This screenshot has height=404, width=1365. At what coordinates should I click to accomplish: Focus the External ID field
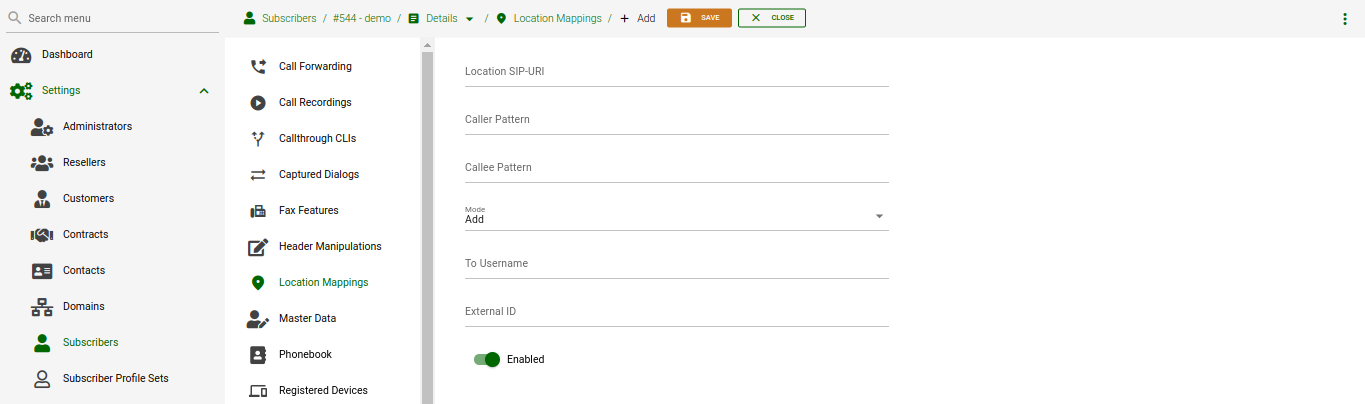click(677, 312)
